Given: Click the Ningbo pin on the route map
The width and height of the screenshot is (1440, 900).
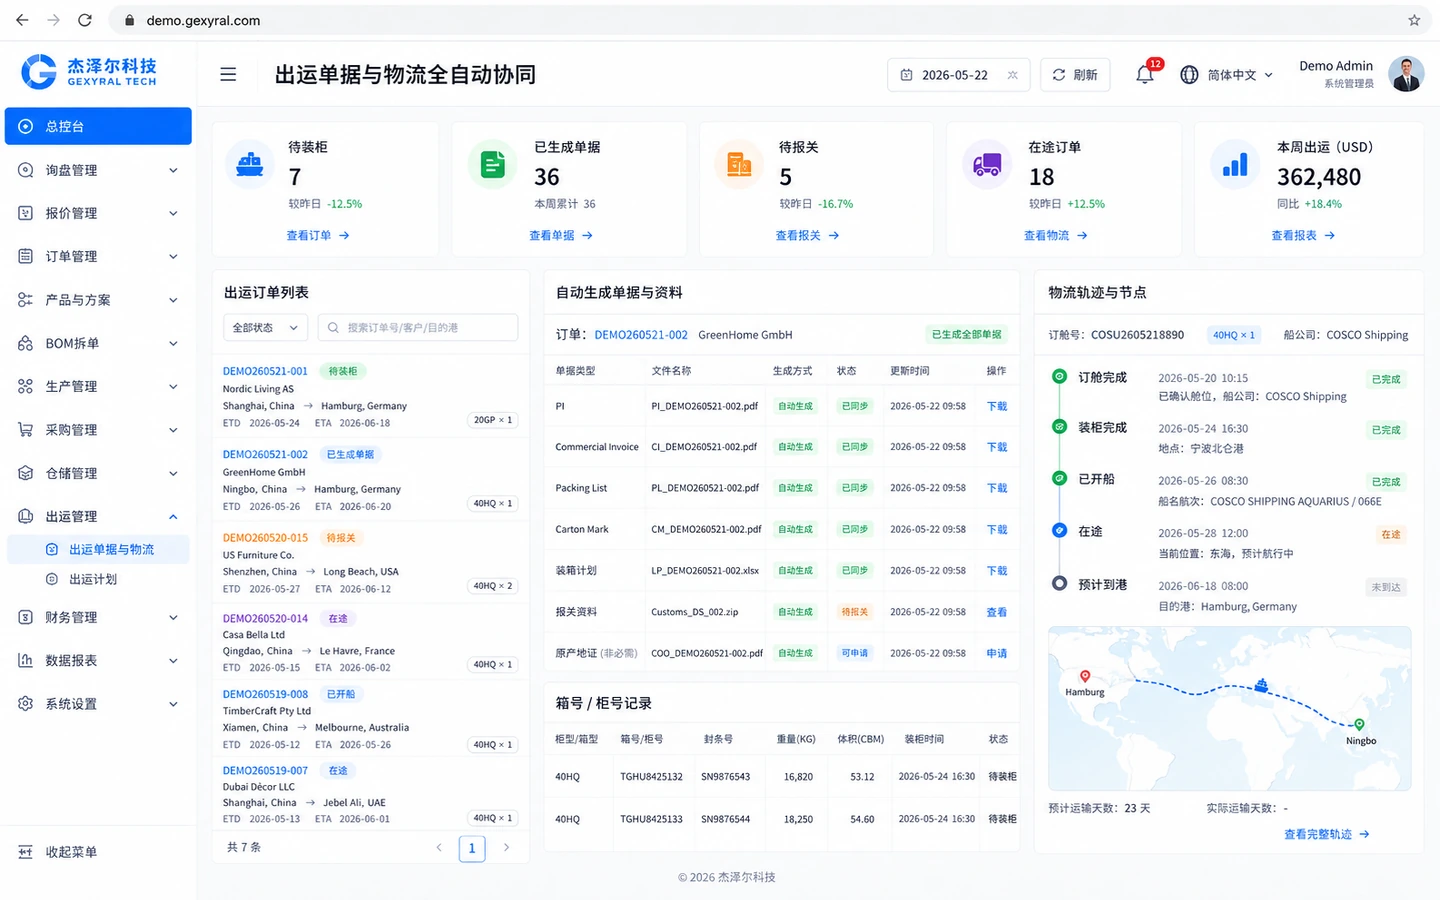Looking at the screenshot, I should pos(1359,725).
